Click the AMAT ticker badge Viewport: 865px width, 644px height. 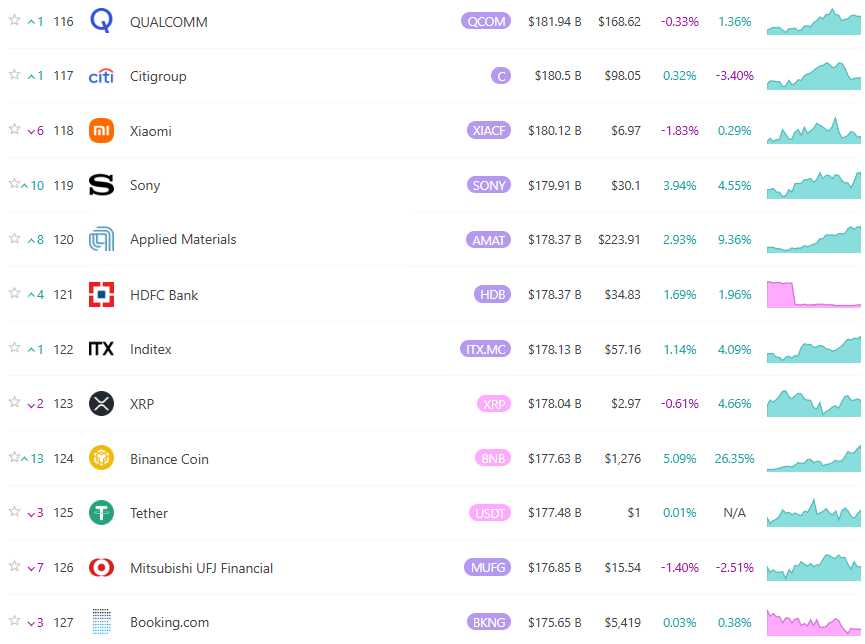point(488,240)
